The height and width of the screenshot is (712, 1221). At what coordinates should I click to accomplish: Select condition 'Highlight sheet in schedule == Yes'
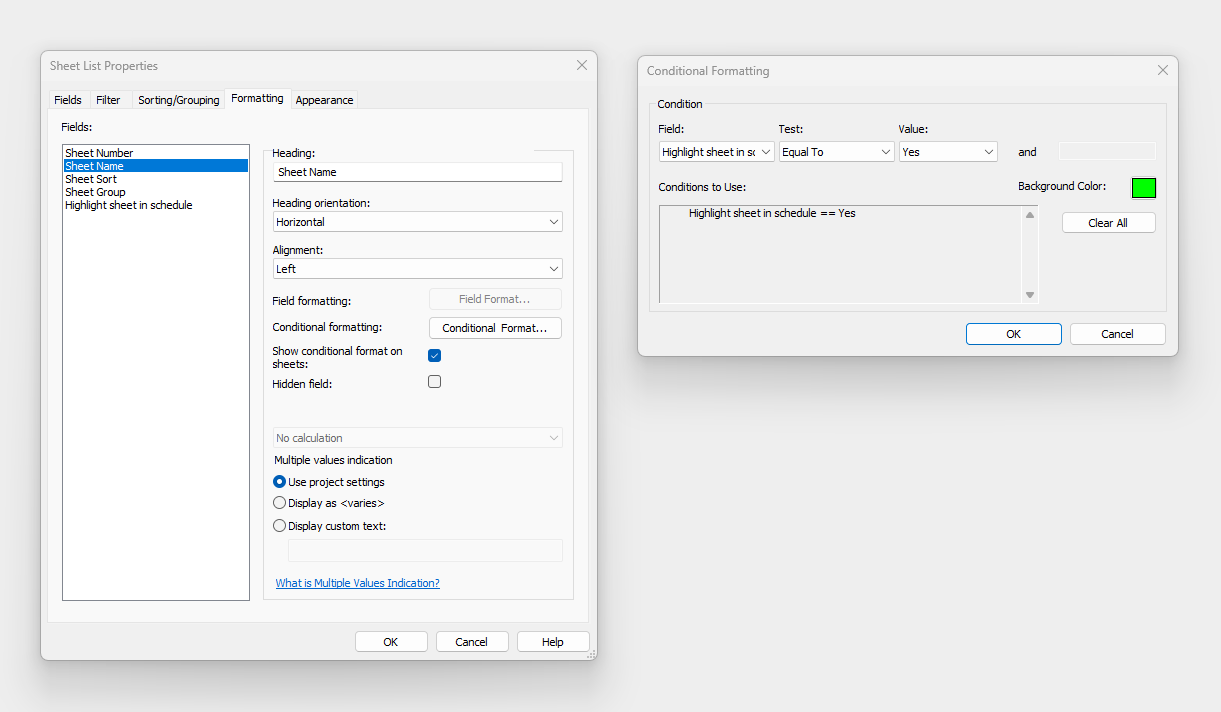coord(772,213)
